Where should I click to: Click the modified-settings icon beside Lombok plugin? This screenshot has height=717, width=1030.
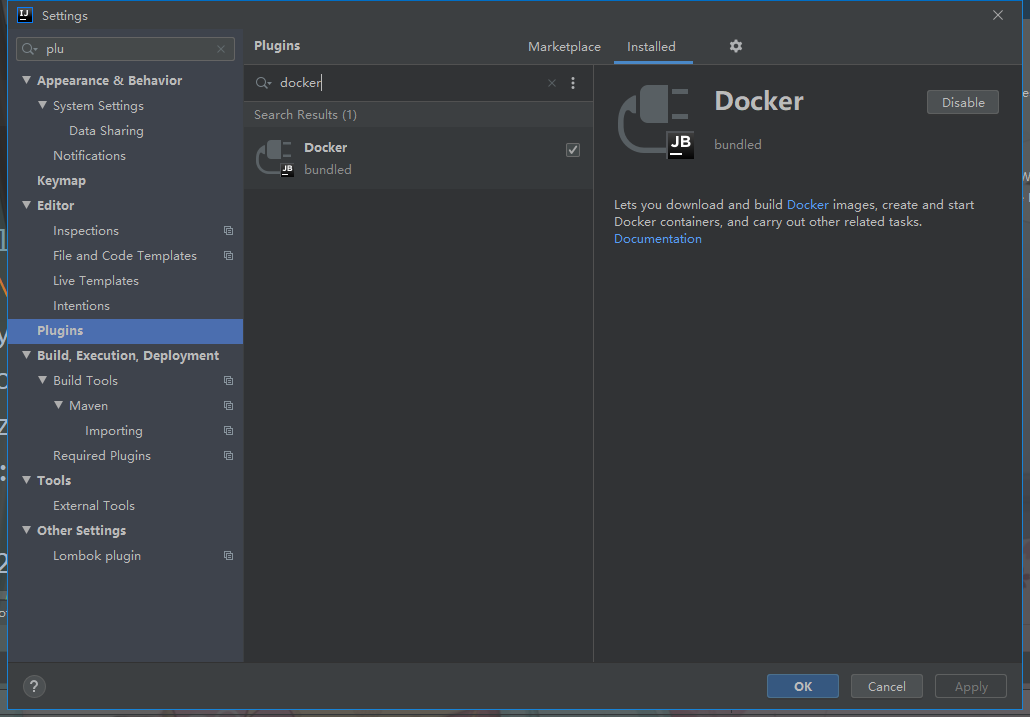pyautogui.click(x=228, y=555)
